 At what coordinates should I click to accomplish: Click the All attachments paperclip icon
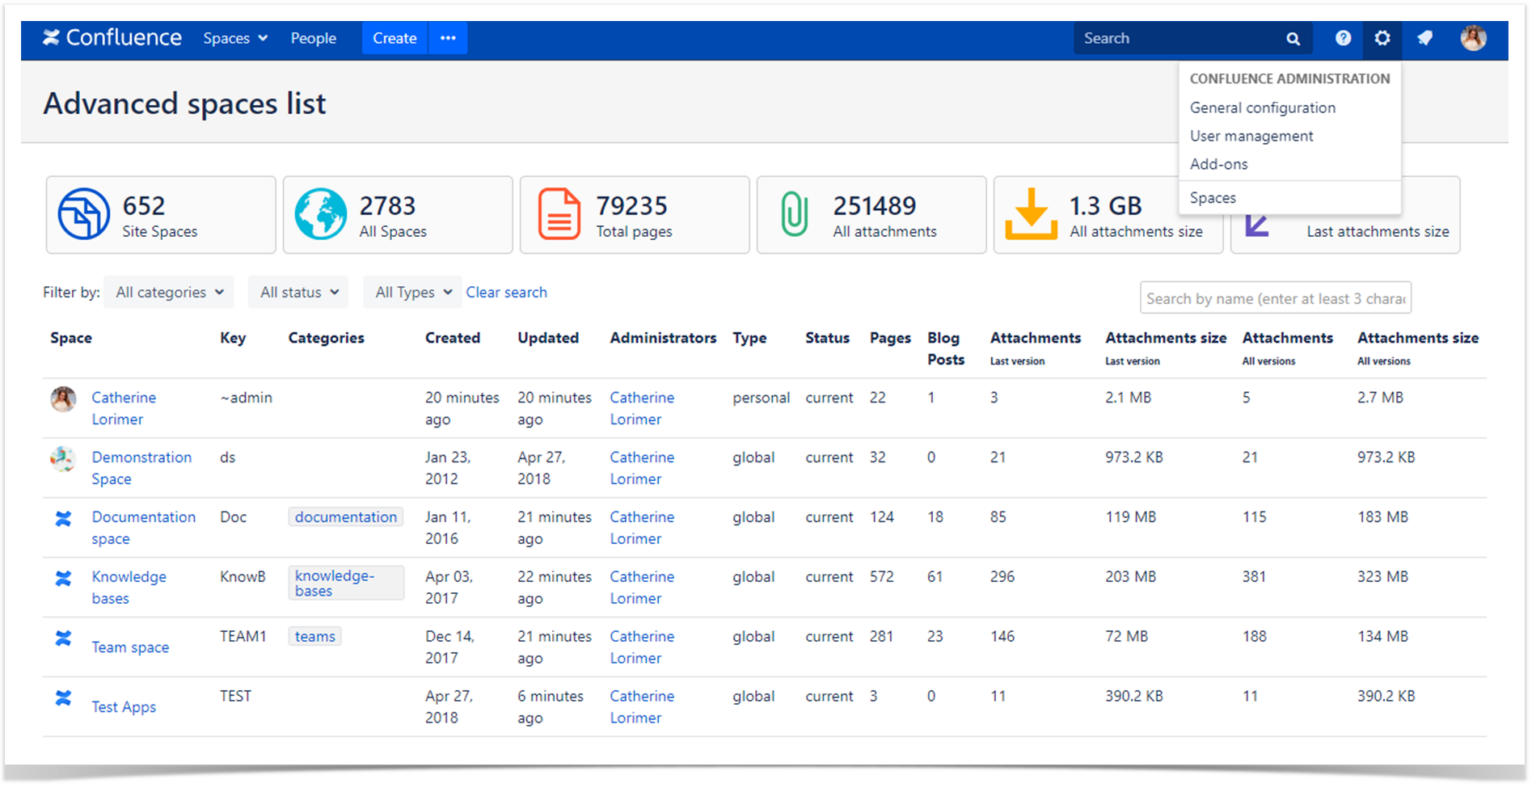click(794, 214)
